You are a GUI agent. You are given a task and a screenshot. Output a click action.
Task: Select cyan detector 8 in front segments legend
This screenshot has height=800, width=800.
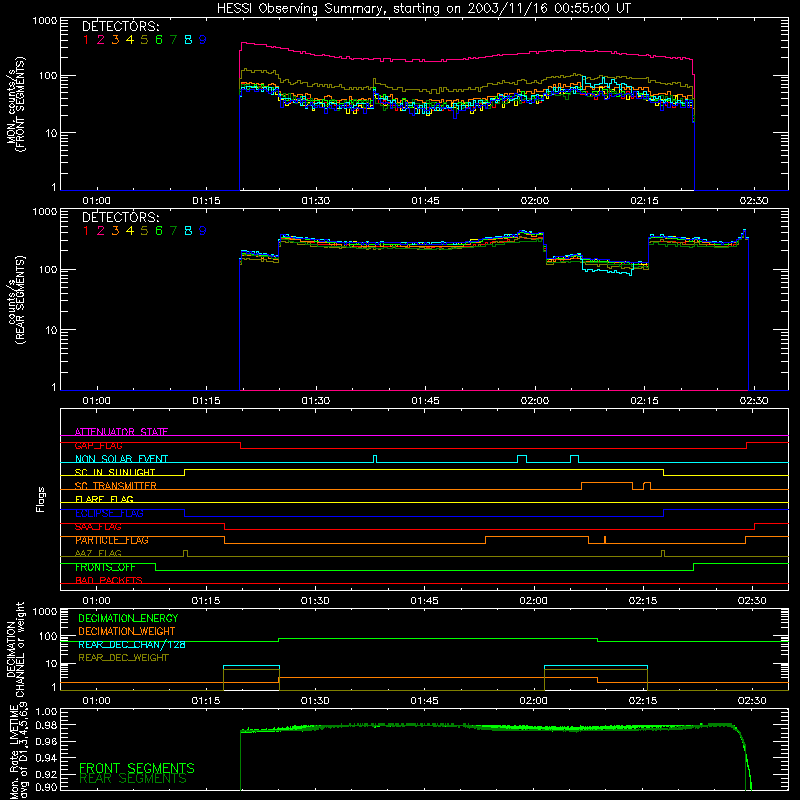tap(188, 40)
